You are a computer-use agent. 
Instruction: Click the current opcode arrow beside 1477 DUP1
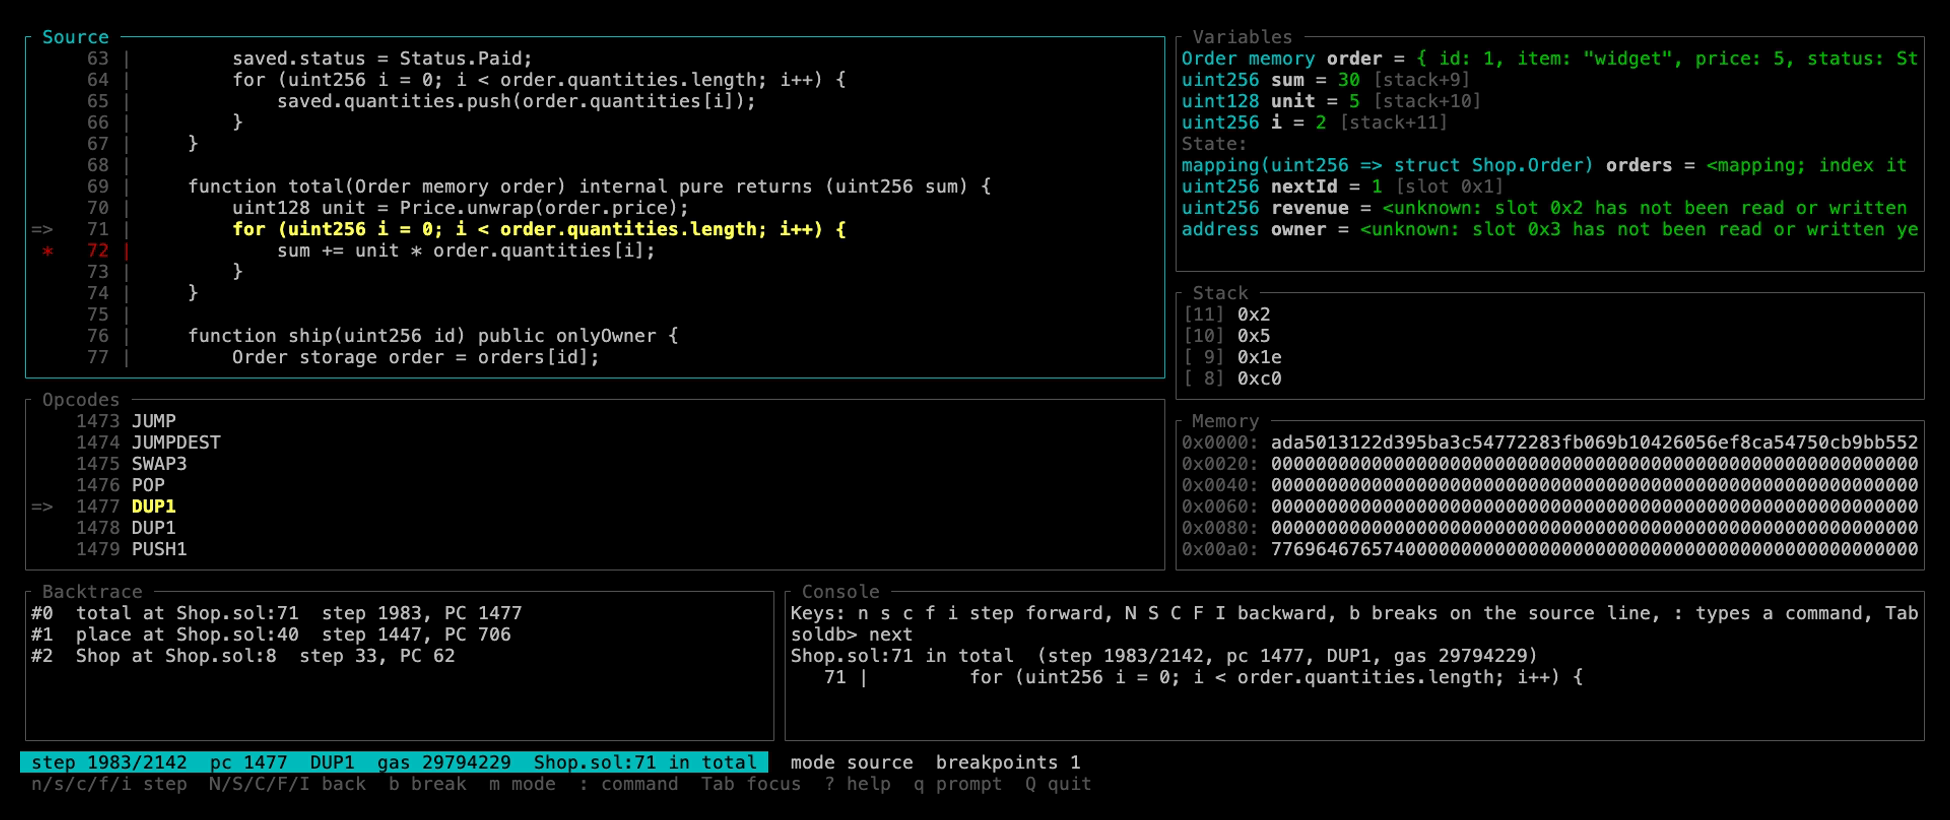(x=42, y=507)
